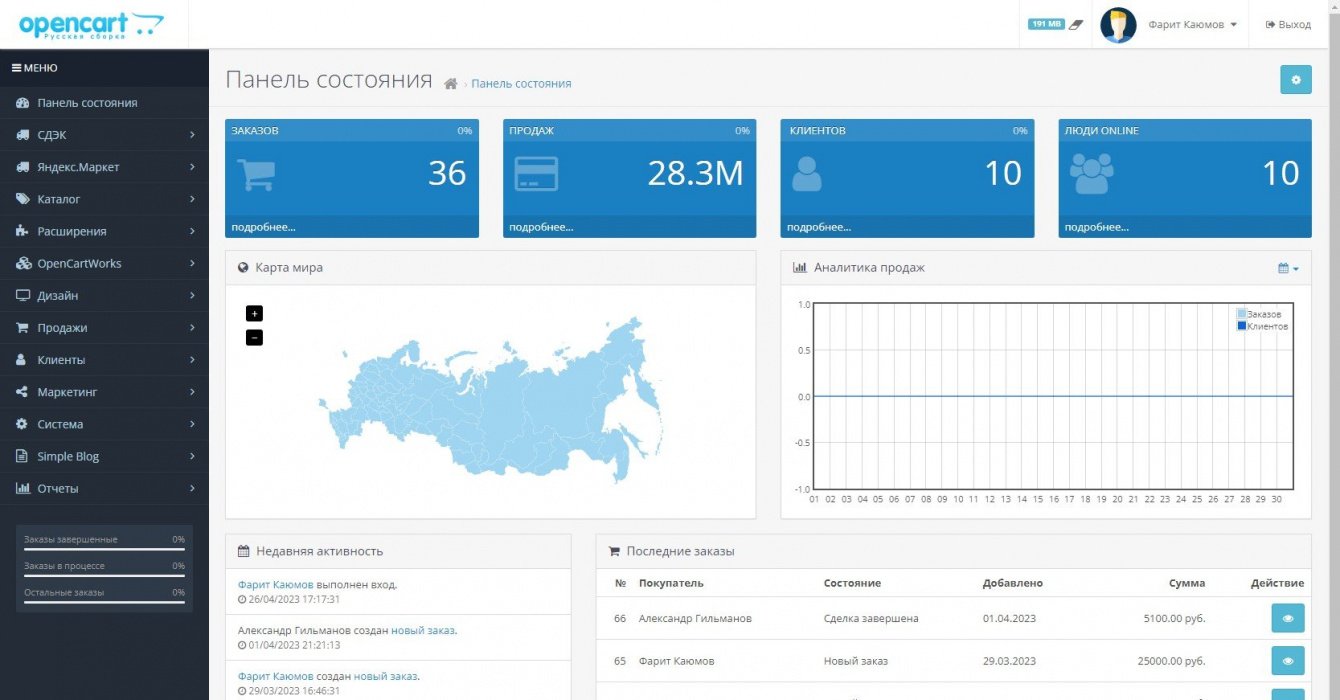Open подробнее link under ПРОДАЖ tile
This screenshot has width=1340, height=700.
pyautogui.click(x=541, y=227)
